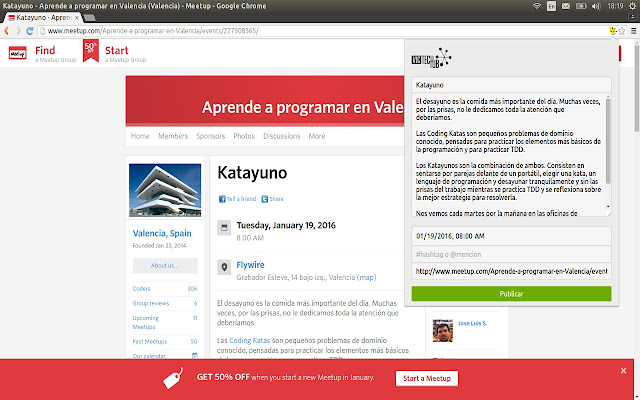Click Find a Meetup Group
Screen dimensions: 640x400
56,53
